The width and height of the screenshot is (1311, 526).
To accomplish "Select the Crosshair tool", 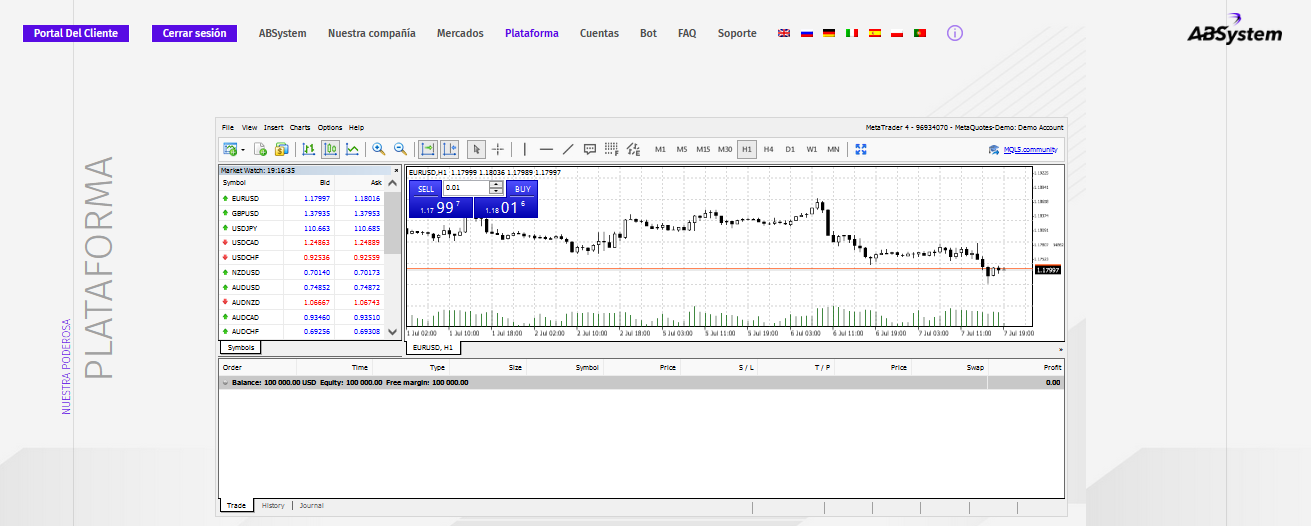I will coord(497,149).
